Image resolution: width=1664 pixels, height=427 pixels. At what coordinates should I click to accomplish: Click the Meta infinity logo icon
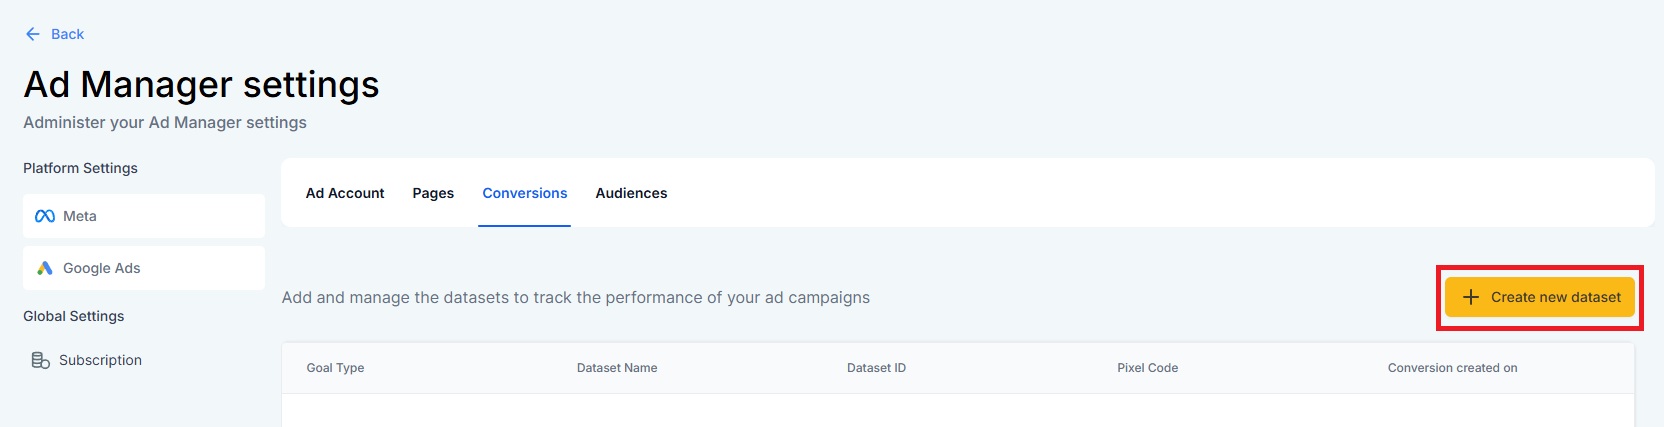[x=45, y=216]
